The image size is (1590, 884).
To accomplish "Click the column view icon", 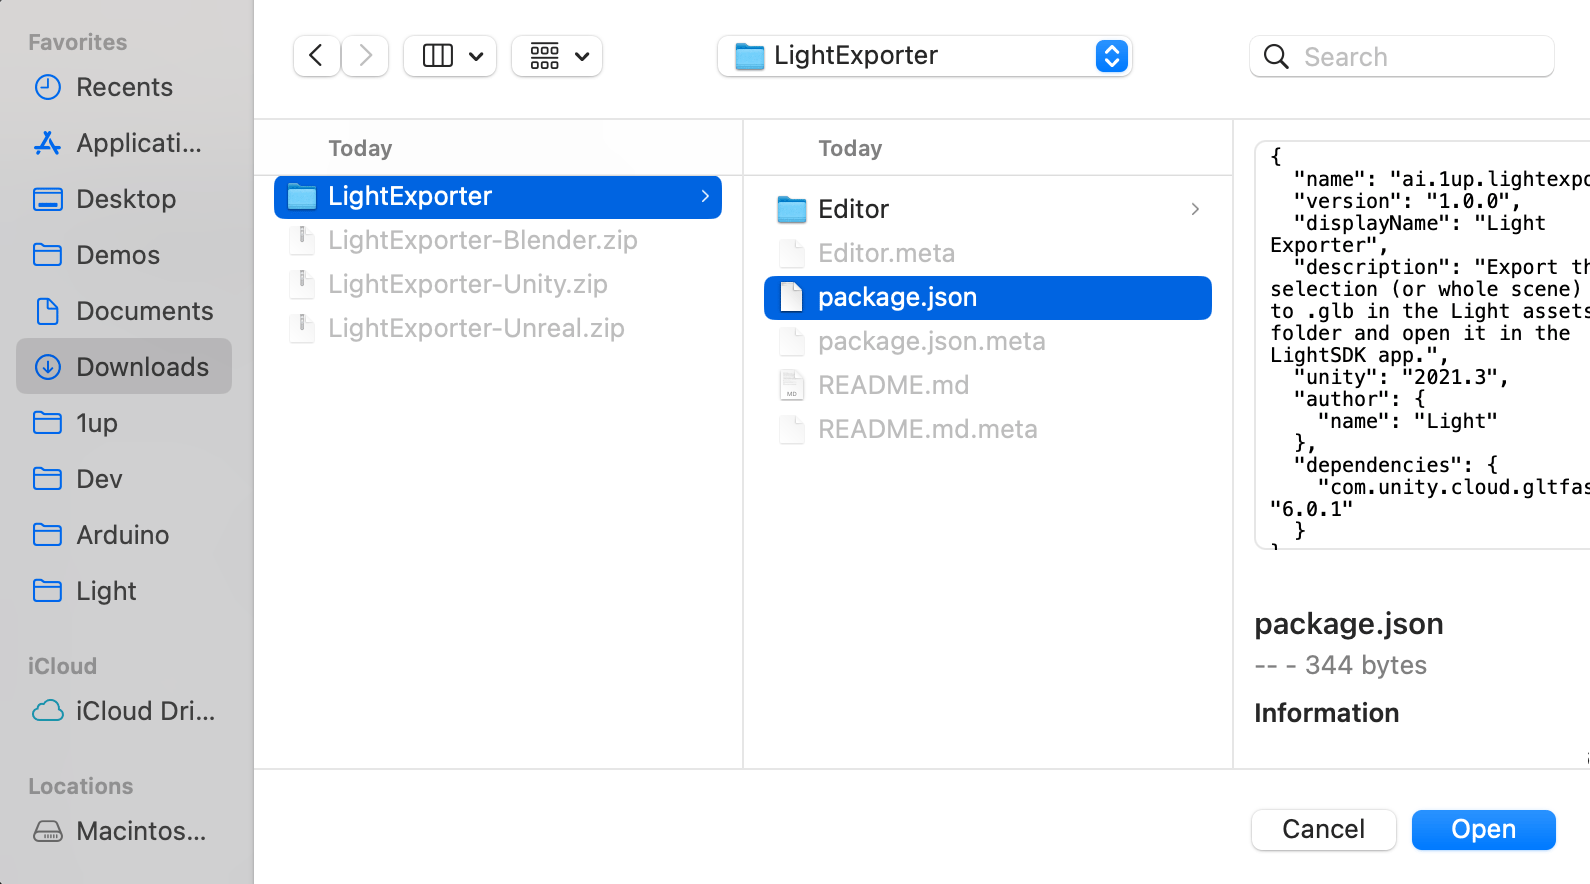I will pyautogui.click(x=438, y=56).
